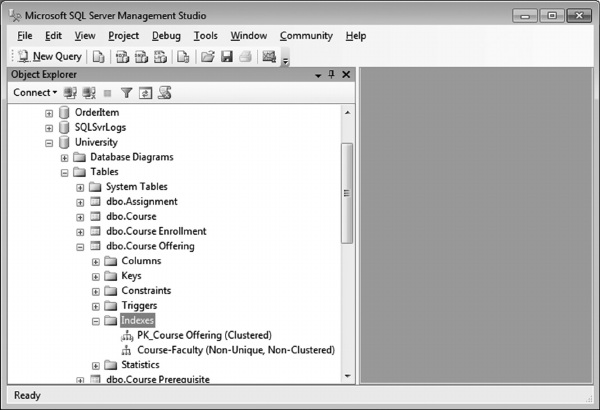Expand the Columns folder
Image resolution: width=600 pixels, height=410 pixels.
pyautogui.click(x=96, y=262)
